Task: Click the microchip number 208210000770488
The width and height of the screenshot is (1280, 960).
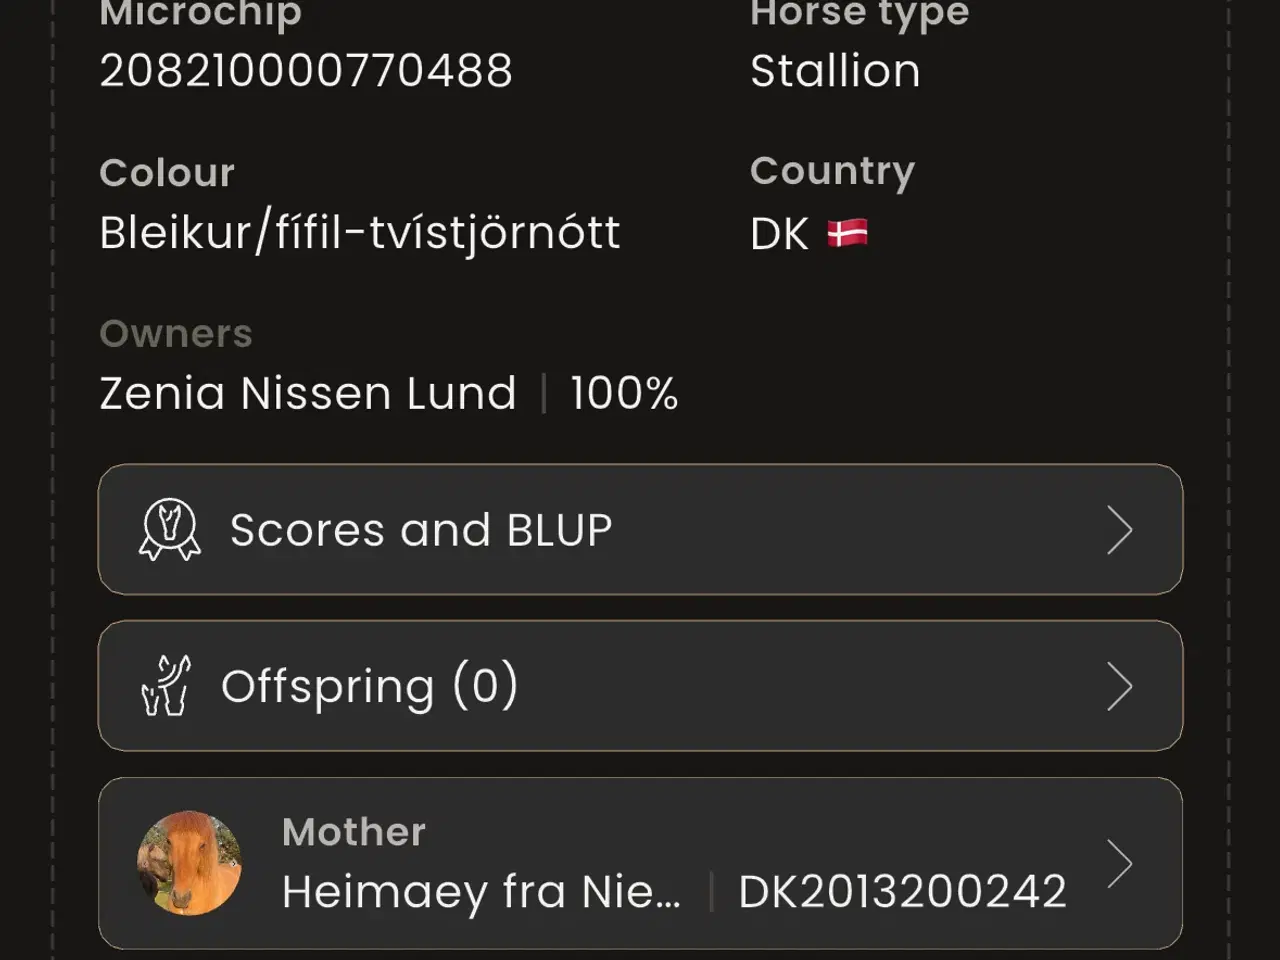Action: coord(306,69)
